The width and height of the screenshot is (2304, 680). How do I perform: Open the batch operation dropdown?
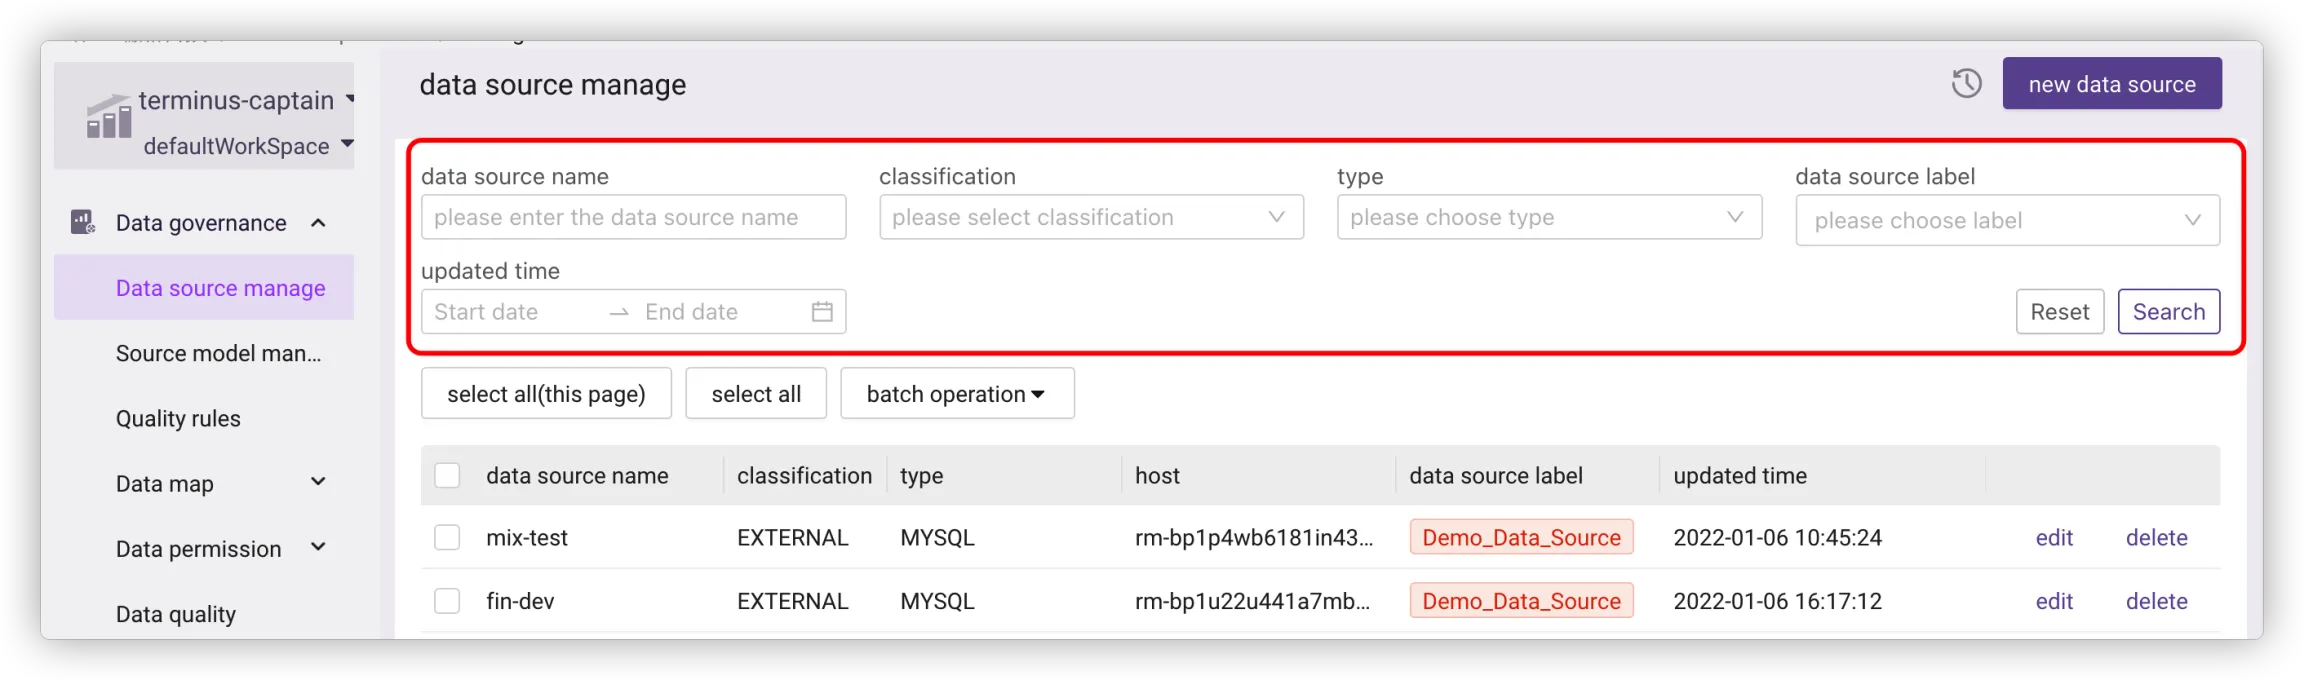(x=956, y=394)
